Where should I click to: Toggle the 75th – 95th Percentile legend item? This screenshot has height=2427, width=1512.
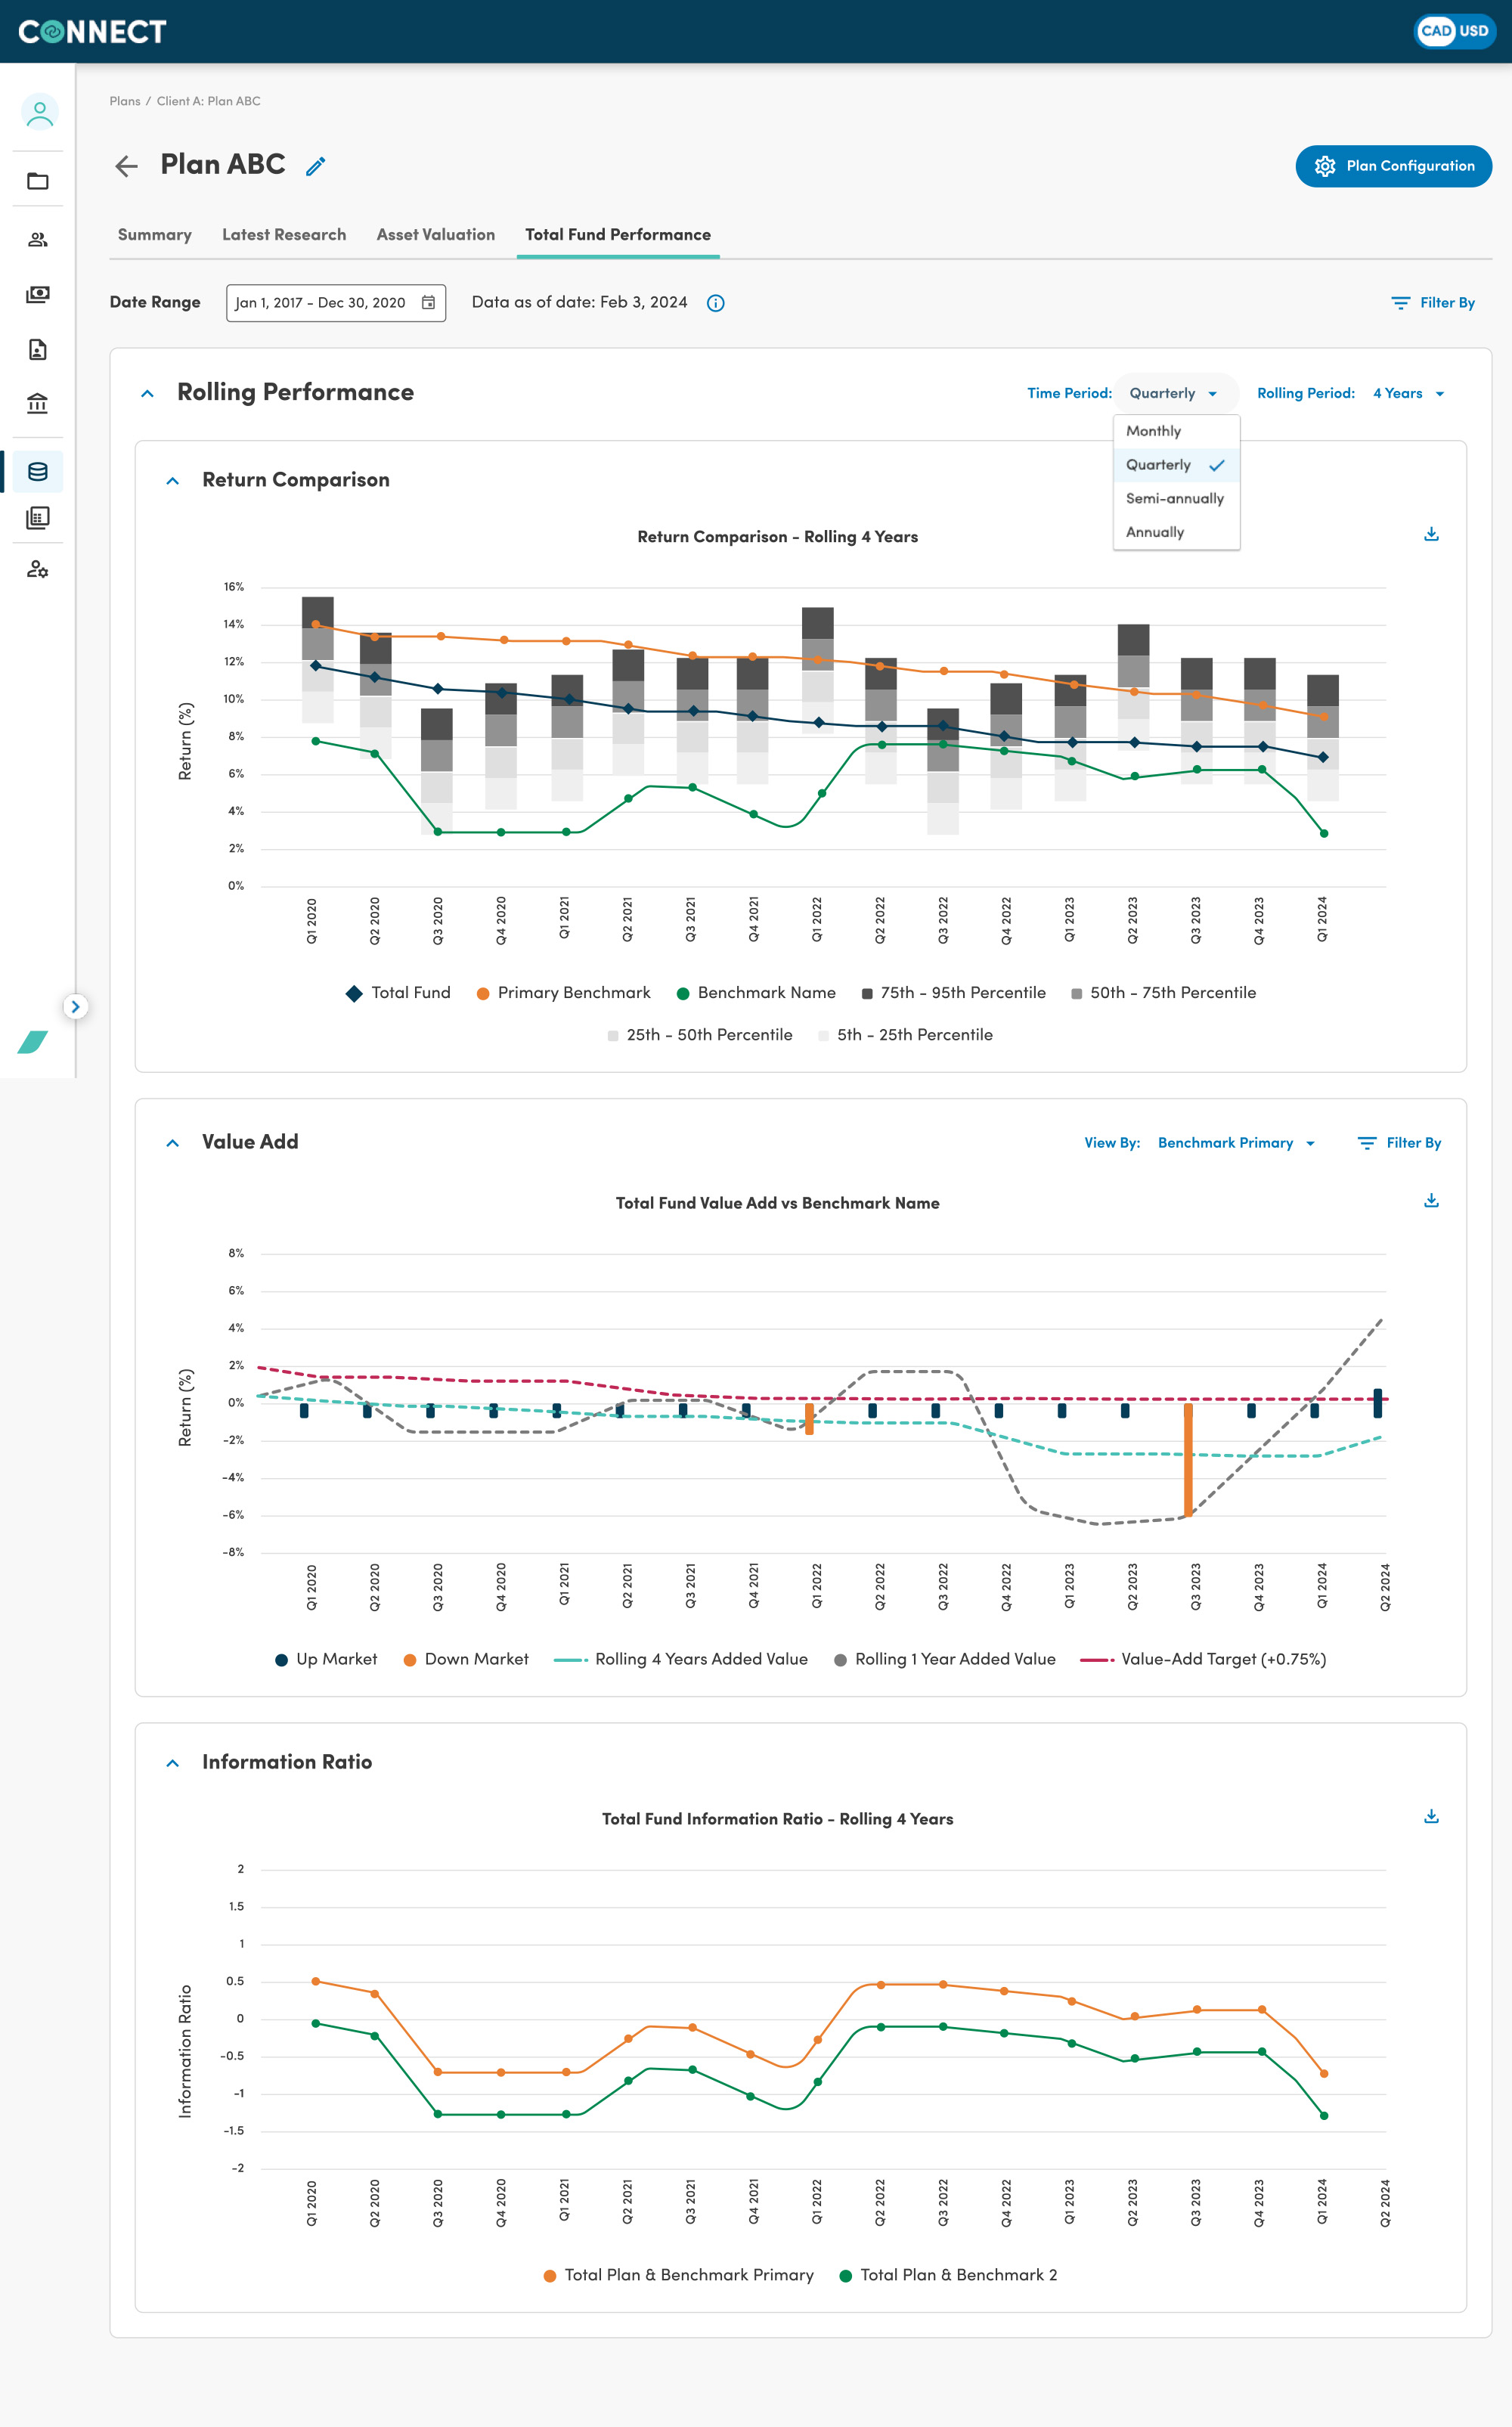(x=953, y=993)
